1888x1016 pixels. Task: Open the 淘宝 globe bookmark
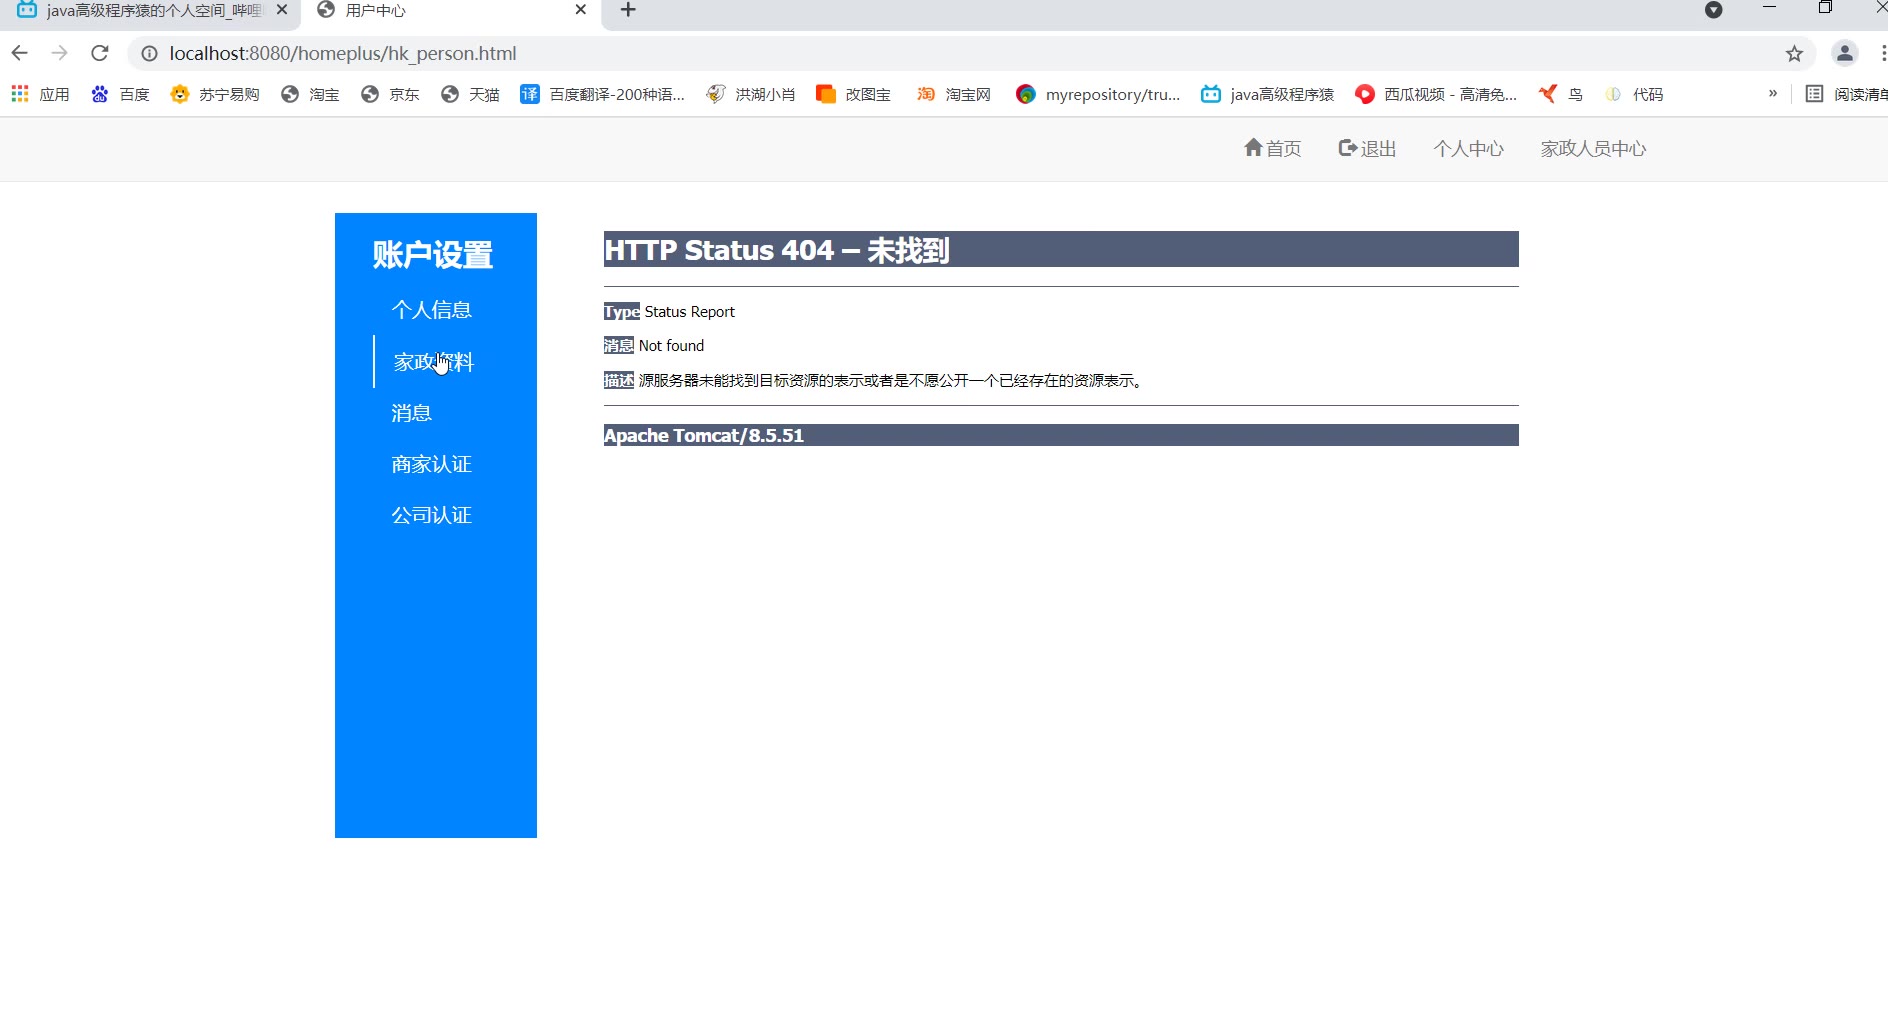310,94
